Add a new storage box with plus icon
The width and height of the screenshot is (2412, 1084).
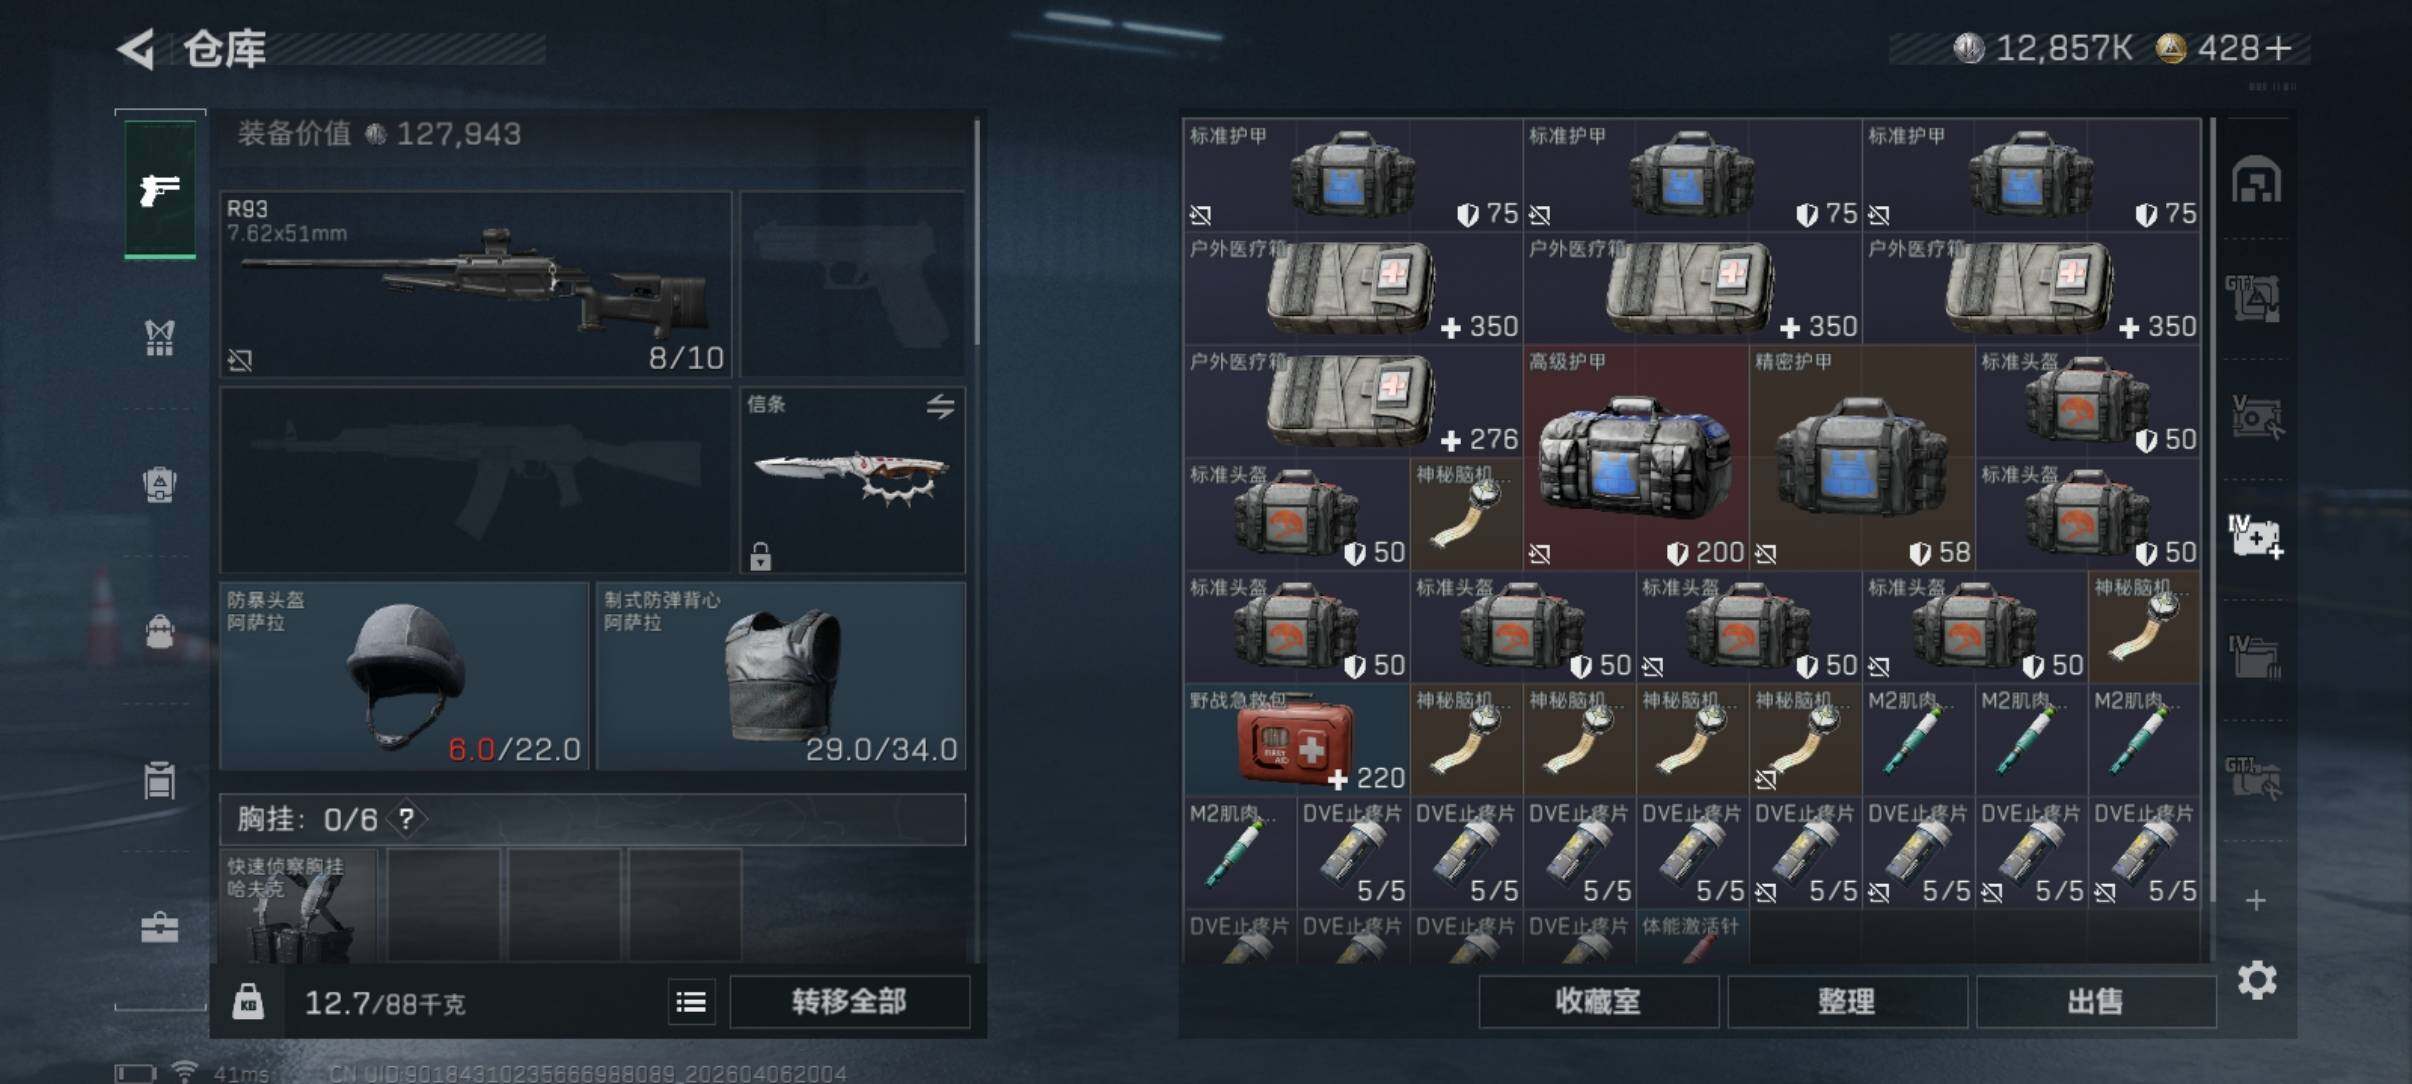(x=2255, y=901)
